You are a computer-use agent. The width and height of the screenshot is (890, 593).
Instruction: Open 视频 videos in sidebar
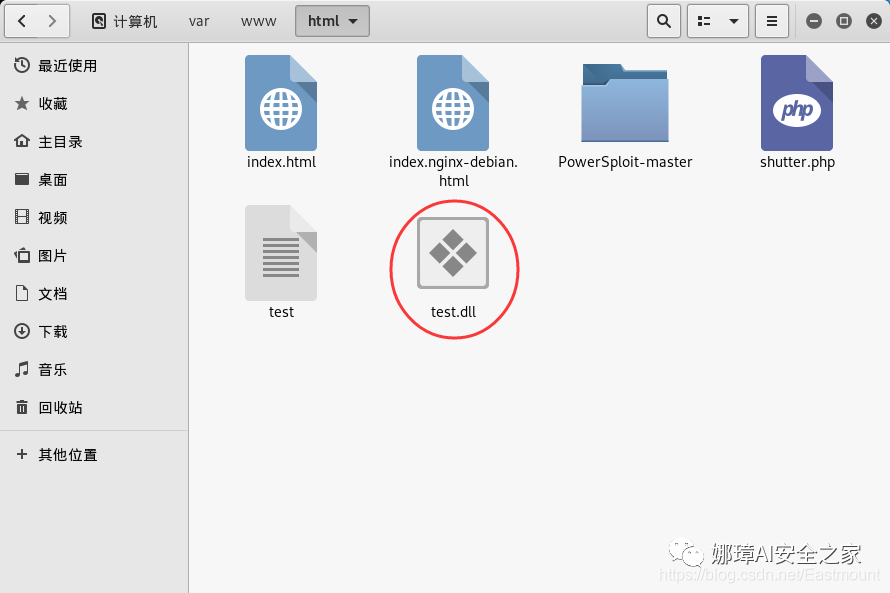(94, 217)
